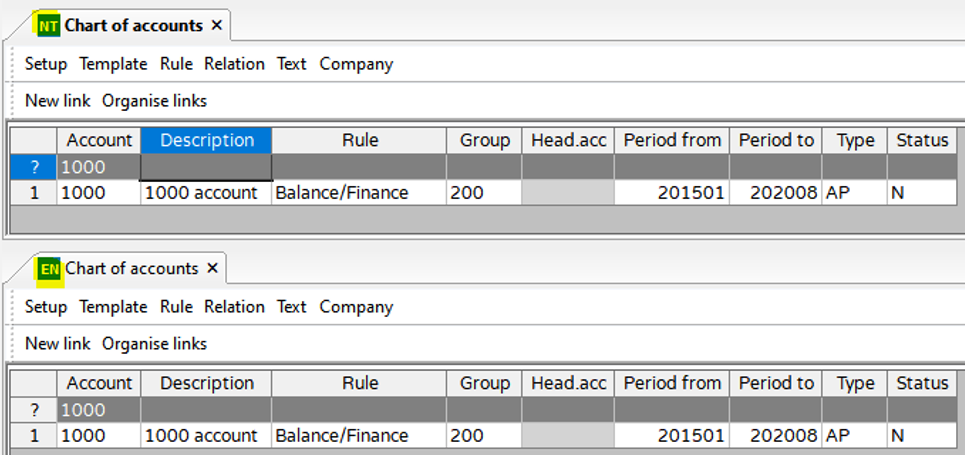Open Relation menu in the top panel
This screenshot has width=965, height=455.
(x=234, y=64)
